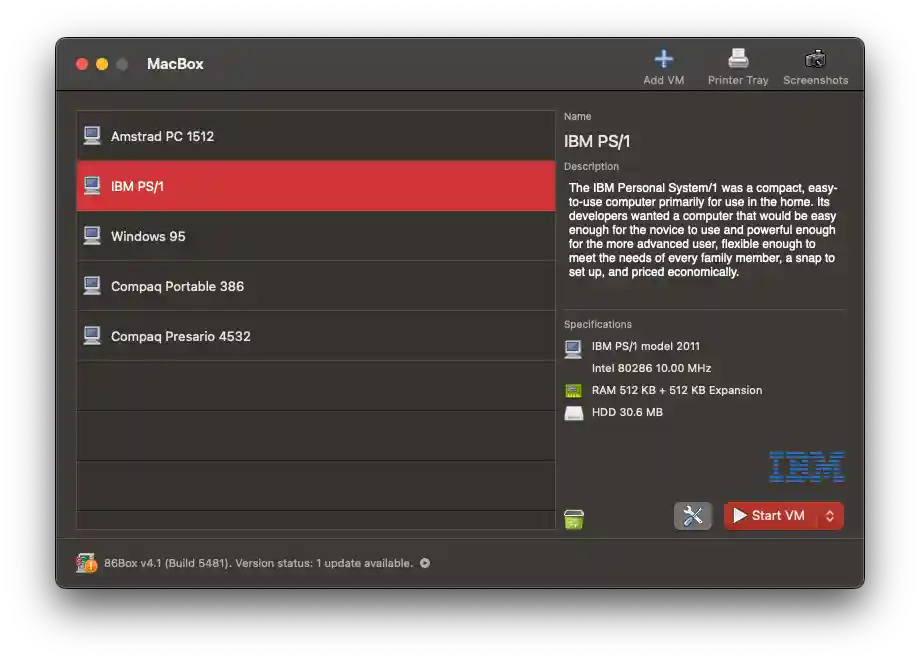Click the IBM PS/1 name field

tap(597, 141)
